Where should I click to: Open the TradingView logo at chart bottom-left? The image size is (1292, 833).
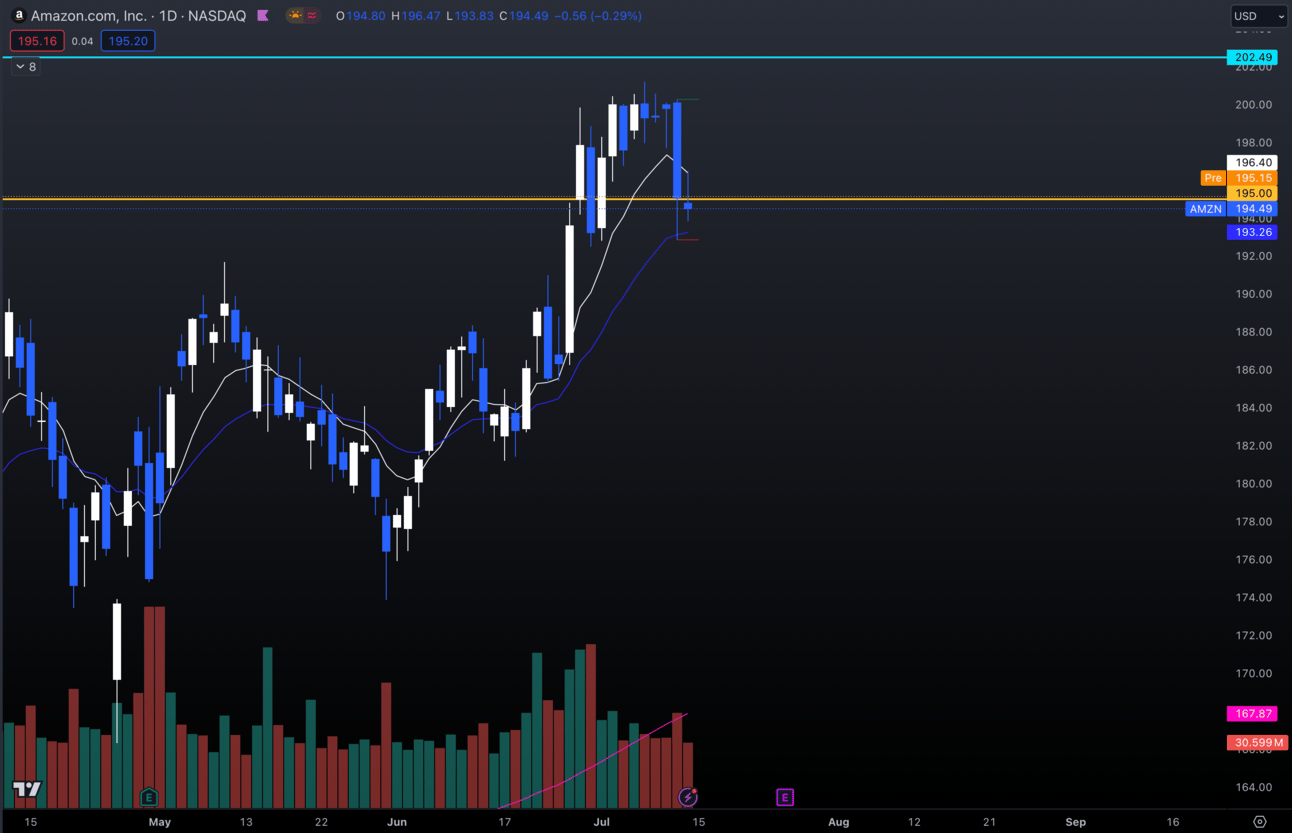(x=27, y=789)
